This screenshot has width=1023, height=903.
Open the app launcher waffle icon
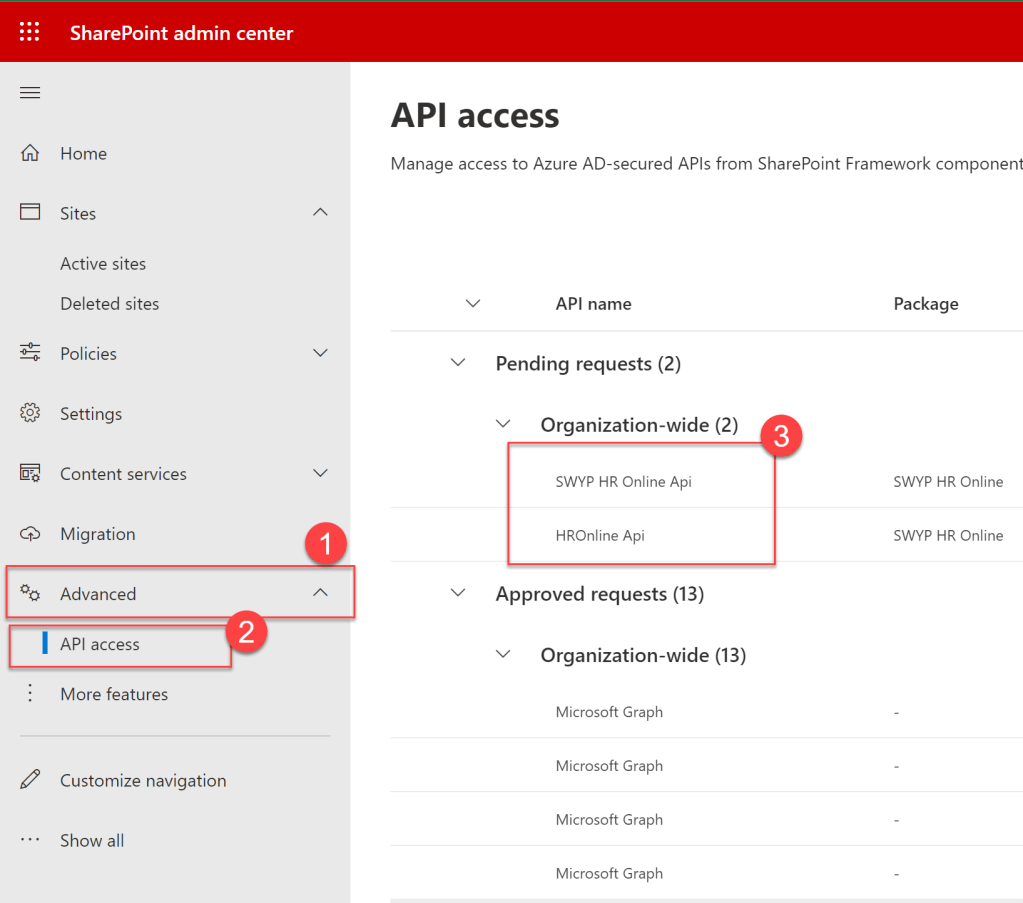[x=30, y=32]
